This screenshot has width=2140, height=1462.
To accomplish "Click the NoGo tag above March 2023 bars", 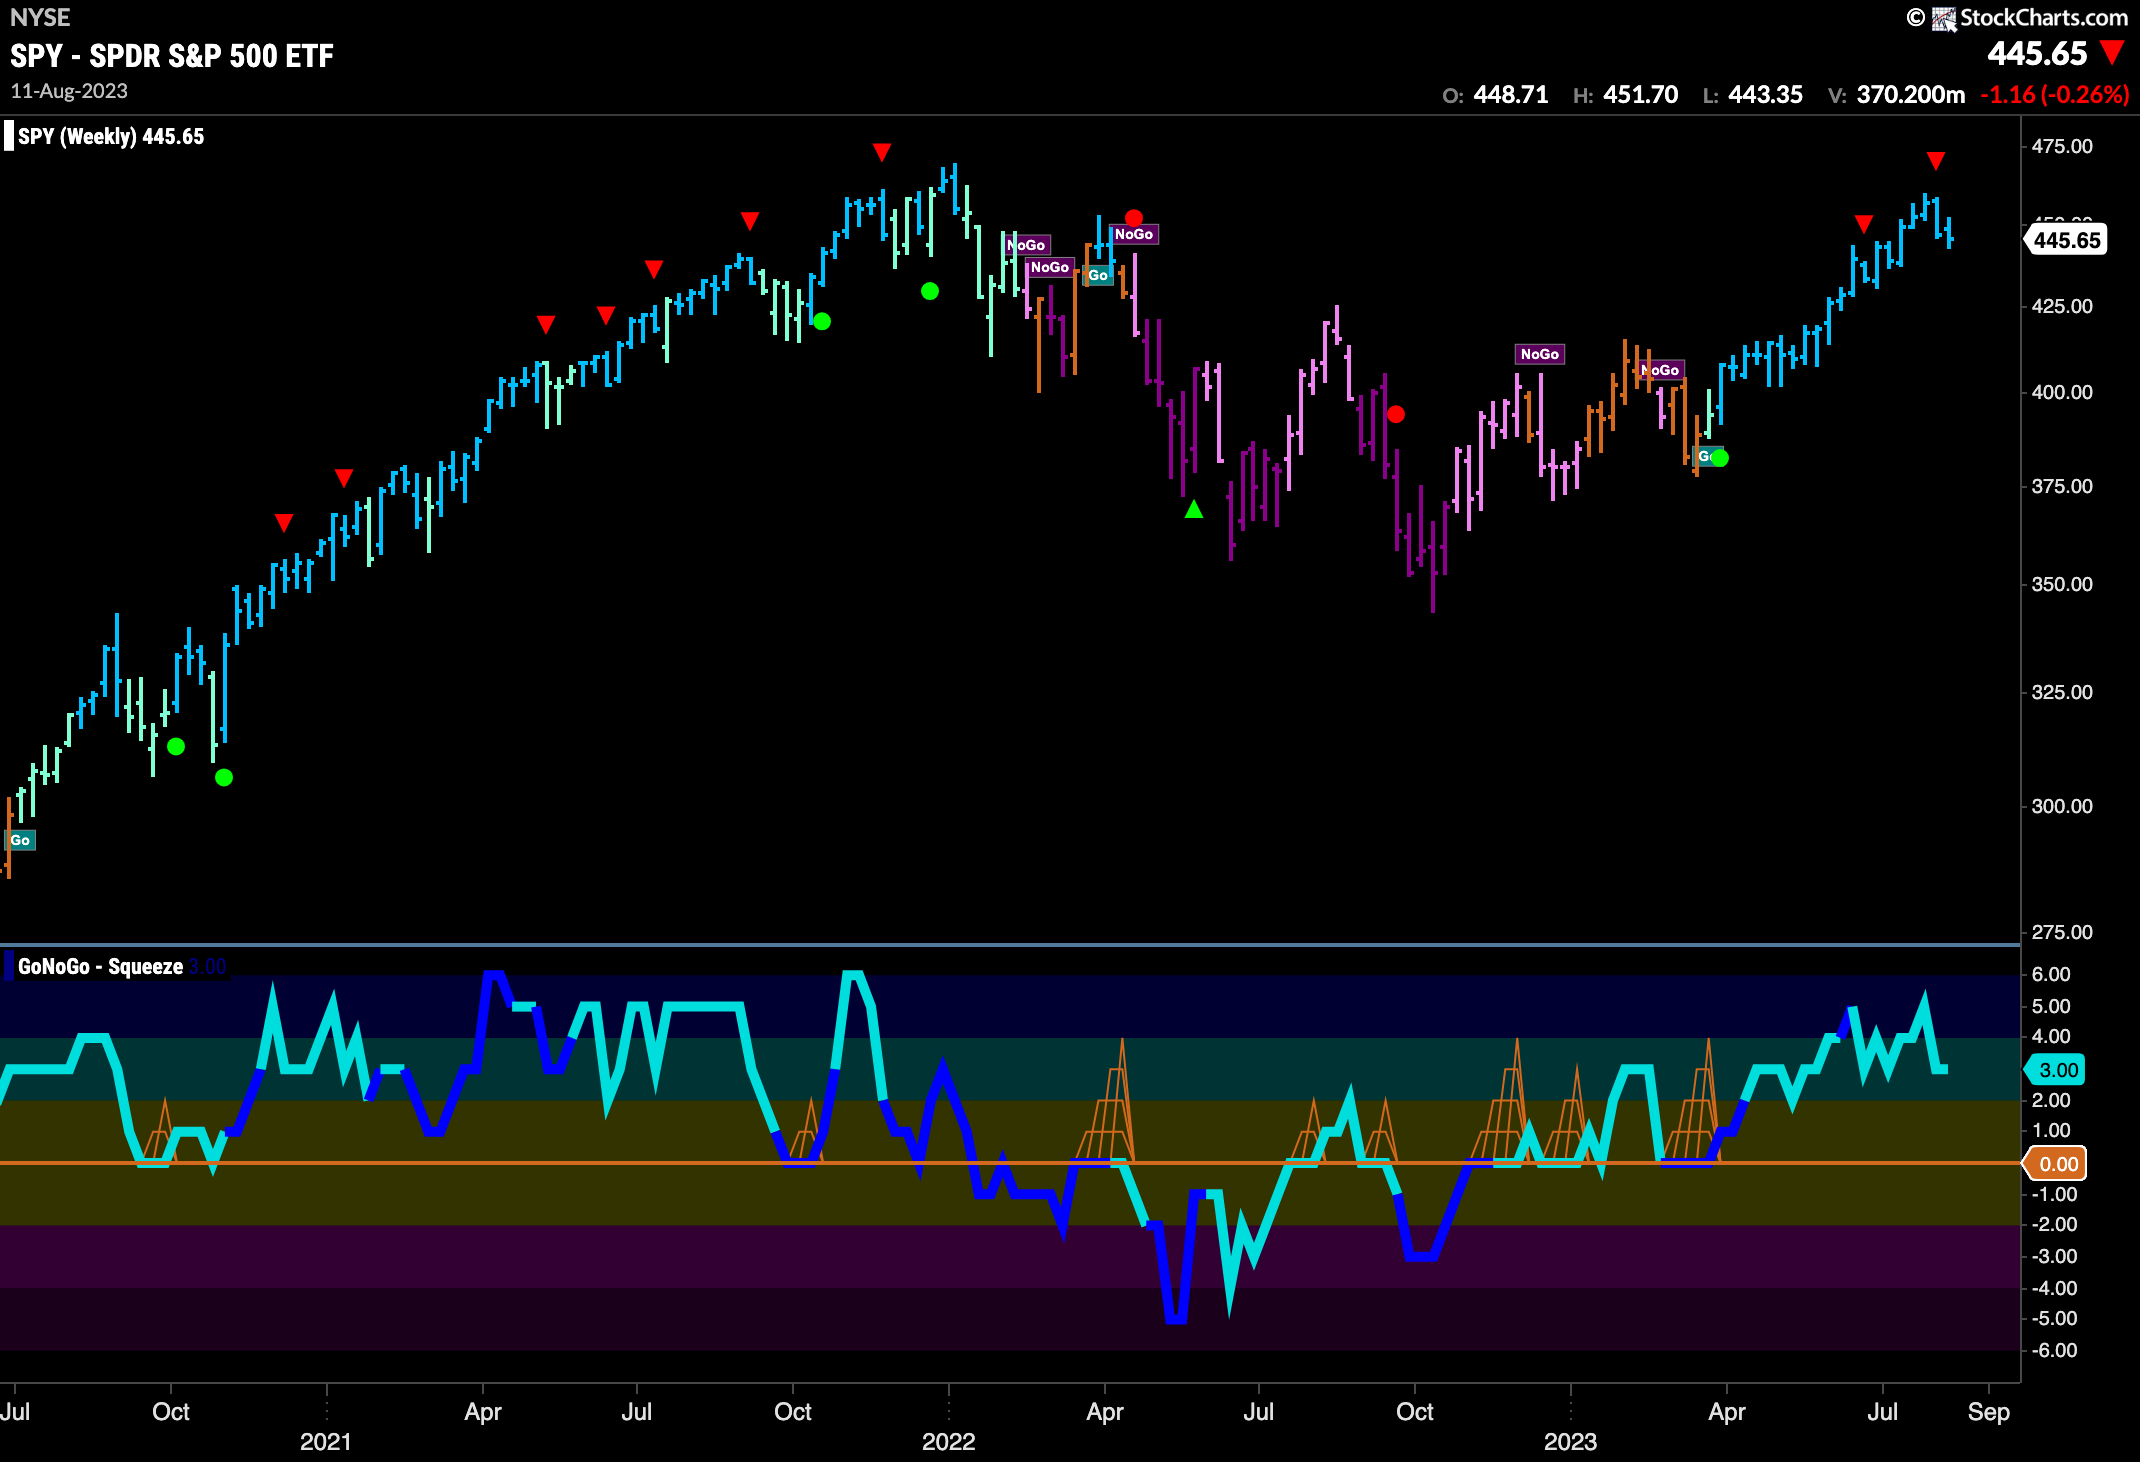I will click(x=1662, y=370).
